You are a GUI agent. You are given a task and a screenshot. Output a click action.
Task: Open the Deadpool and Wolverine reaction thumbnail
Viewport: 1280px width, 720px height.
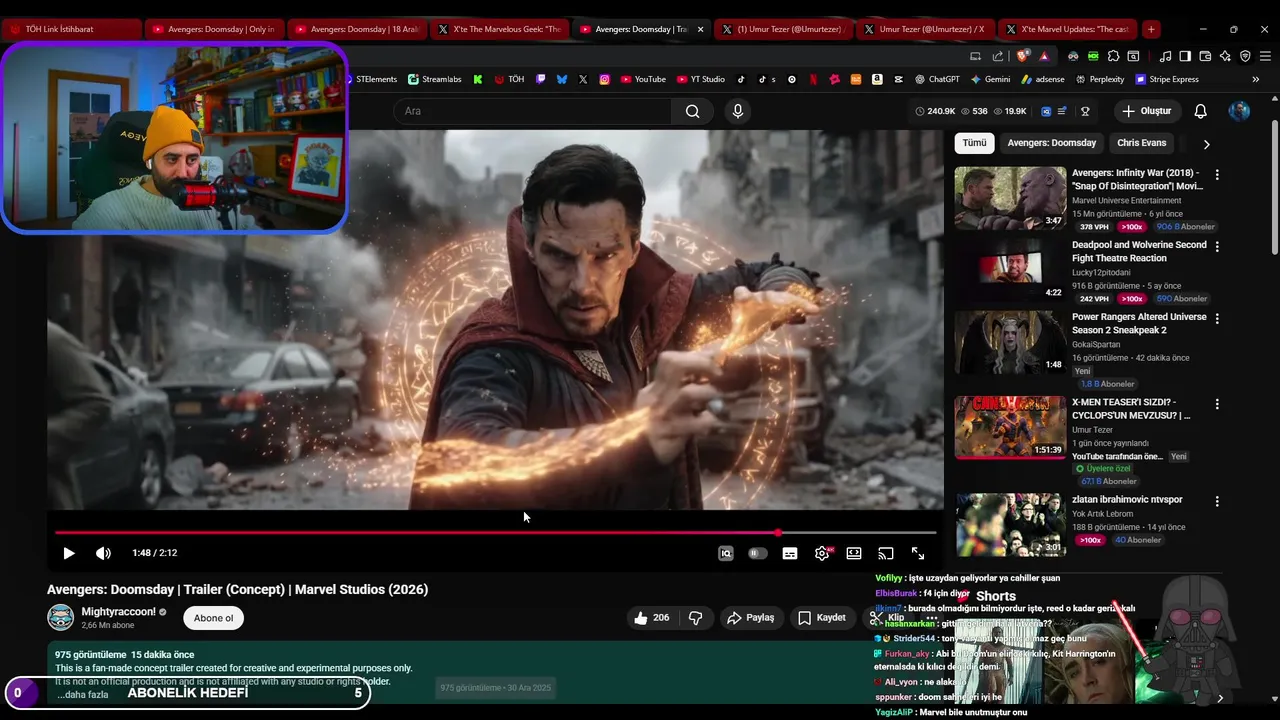click(1010, 270)
